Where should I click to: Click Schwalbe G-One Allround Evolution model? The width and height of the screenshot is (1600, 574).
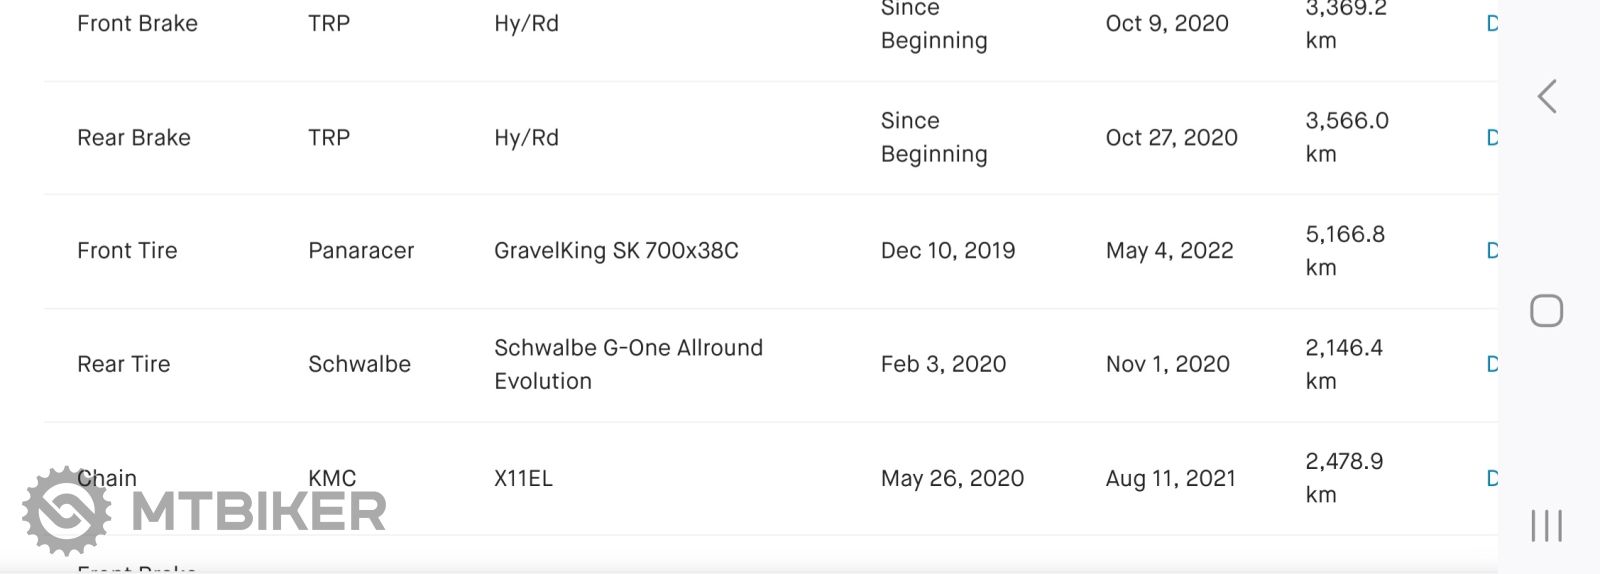pos(628,364)
